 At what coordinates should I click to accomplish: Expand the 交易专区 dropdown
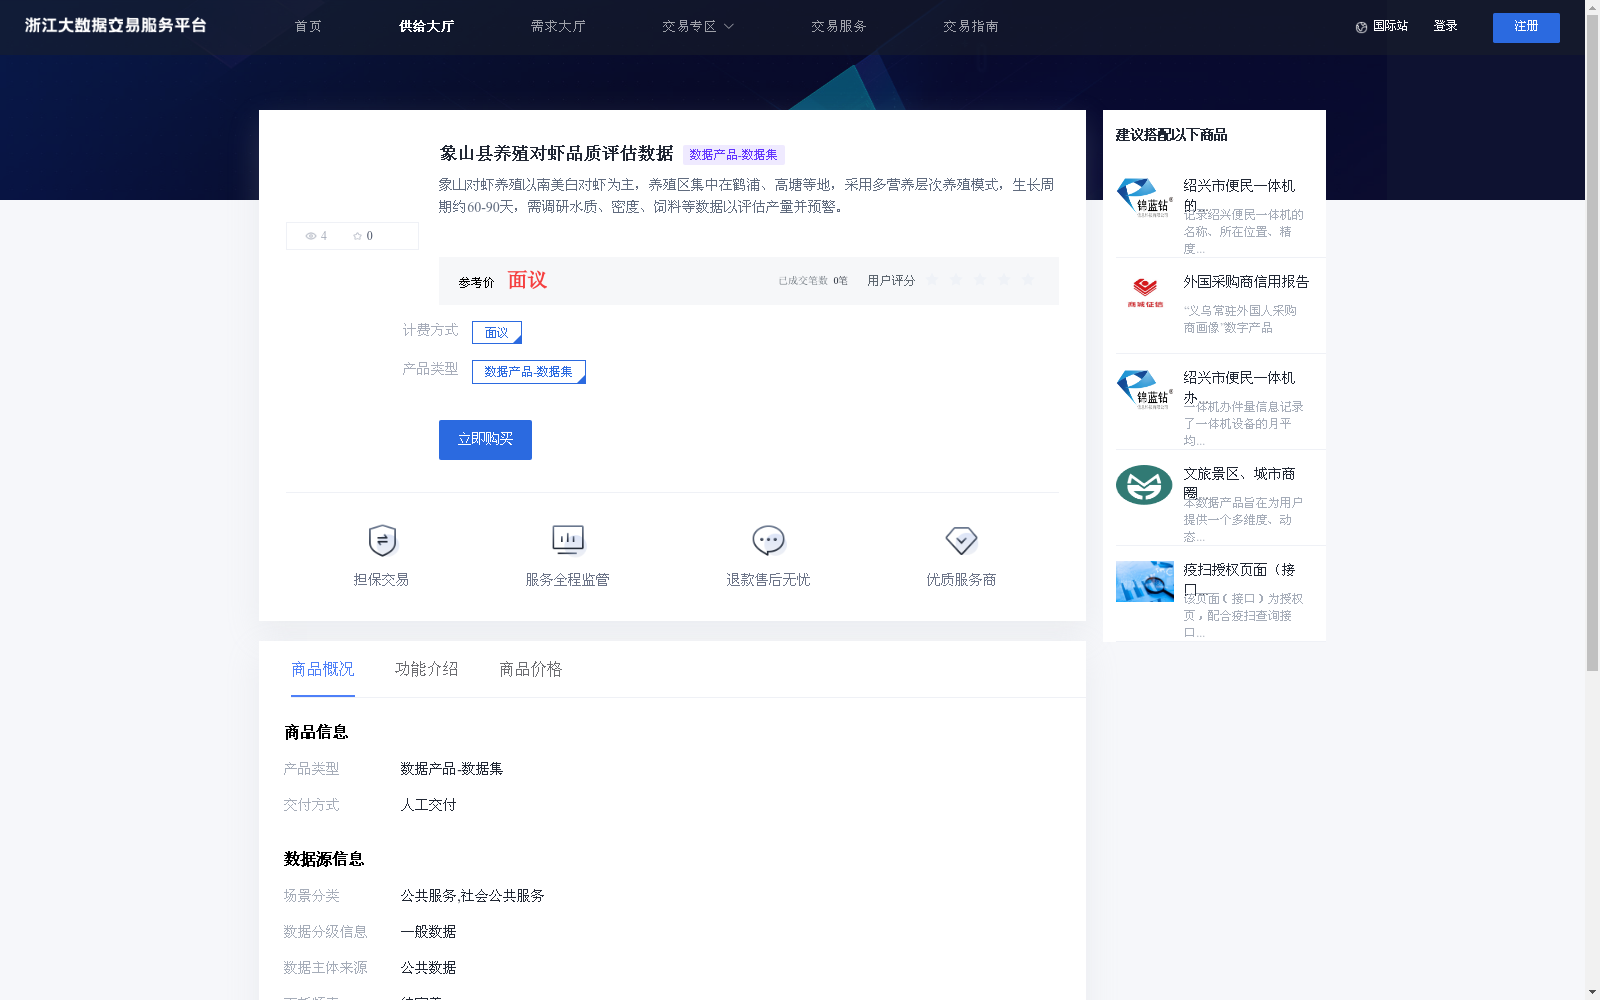coord(698,27)
